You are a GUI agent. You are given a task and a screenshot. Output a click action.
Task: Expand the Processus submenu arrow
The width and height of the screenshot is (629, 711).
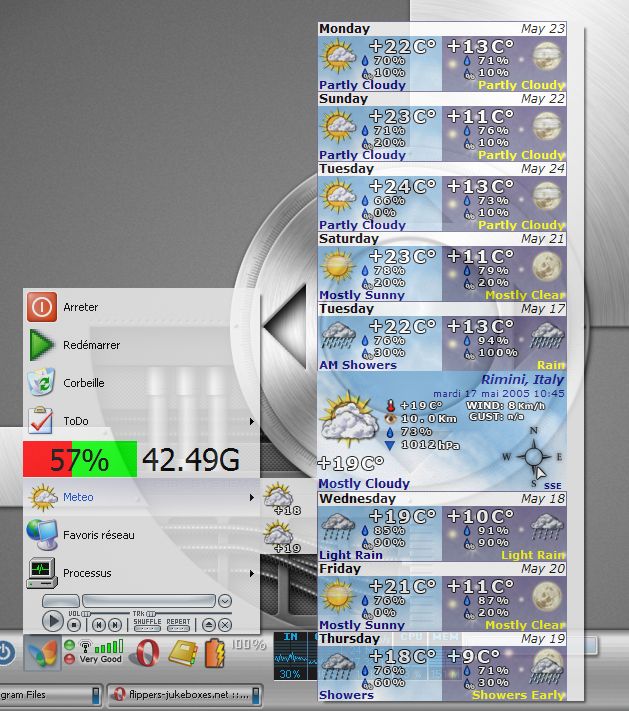click(x=250, y=574)
